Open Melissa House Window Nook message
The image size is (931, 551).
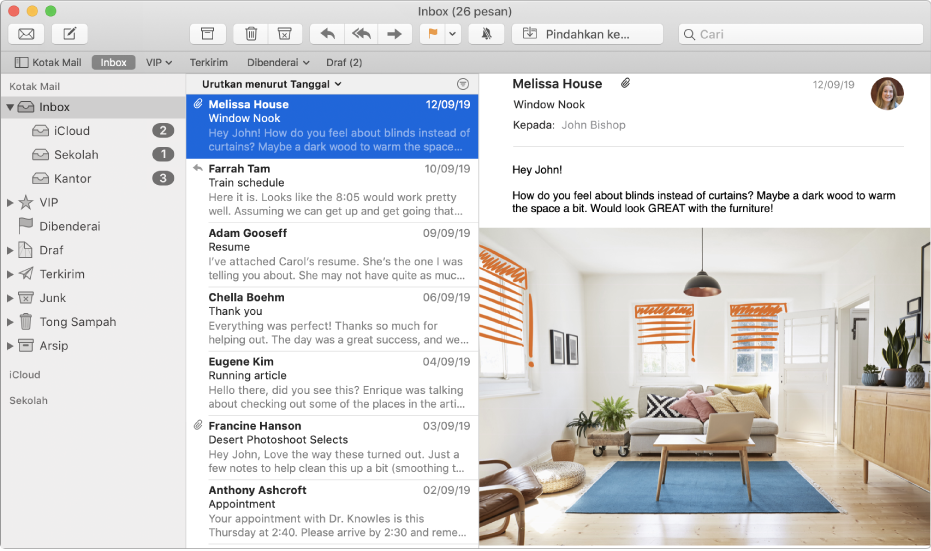point(332,126)
